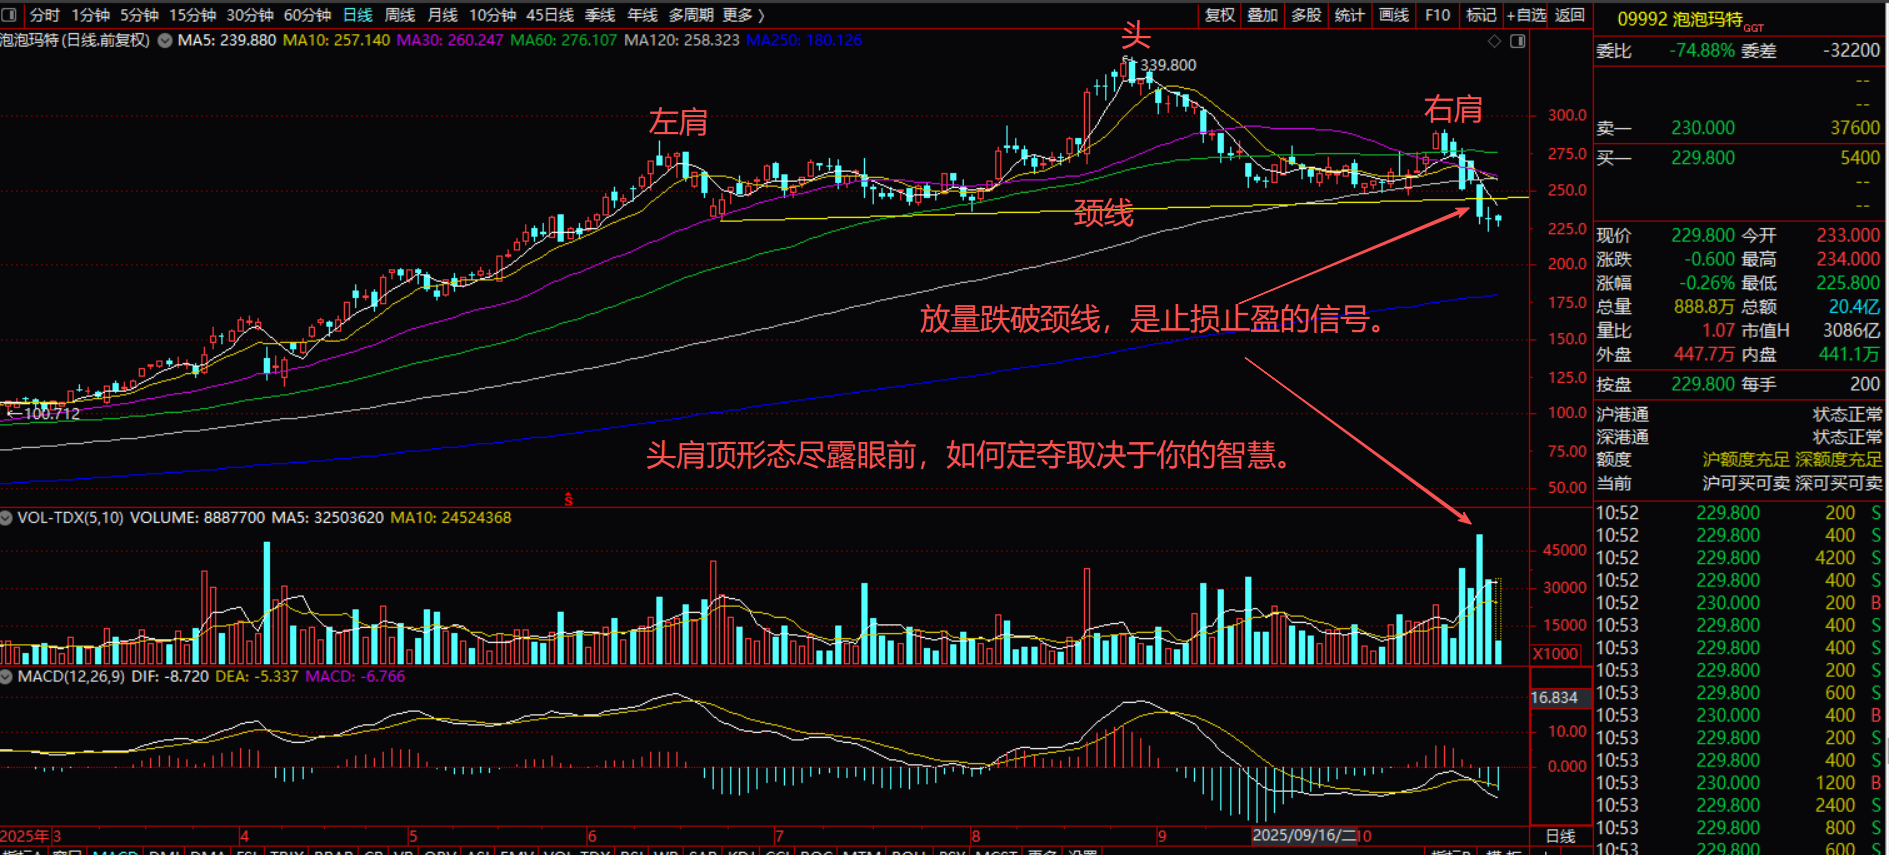Open the 复权 adjustment menu
Viewport: 1889px width, 855px height.
point(1219,15)
